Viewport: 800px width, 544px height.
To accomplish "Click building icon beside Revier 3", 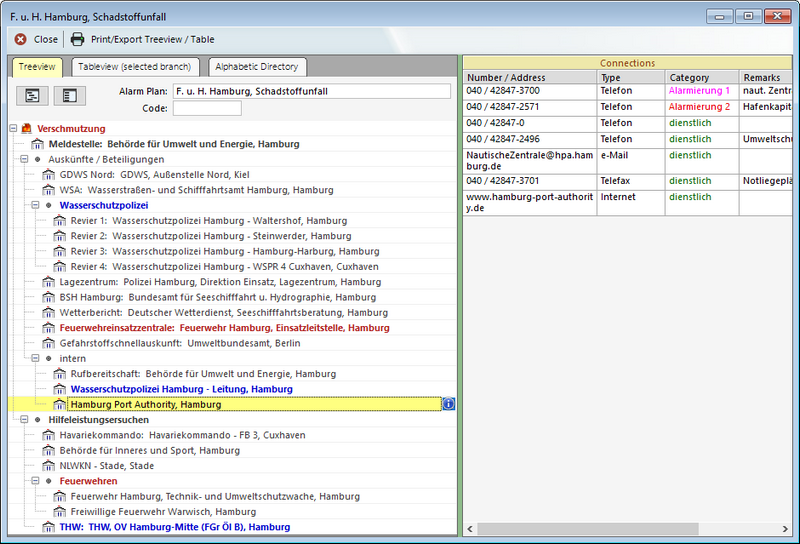I will click(60, 251).
